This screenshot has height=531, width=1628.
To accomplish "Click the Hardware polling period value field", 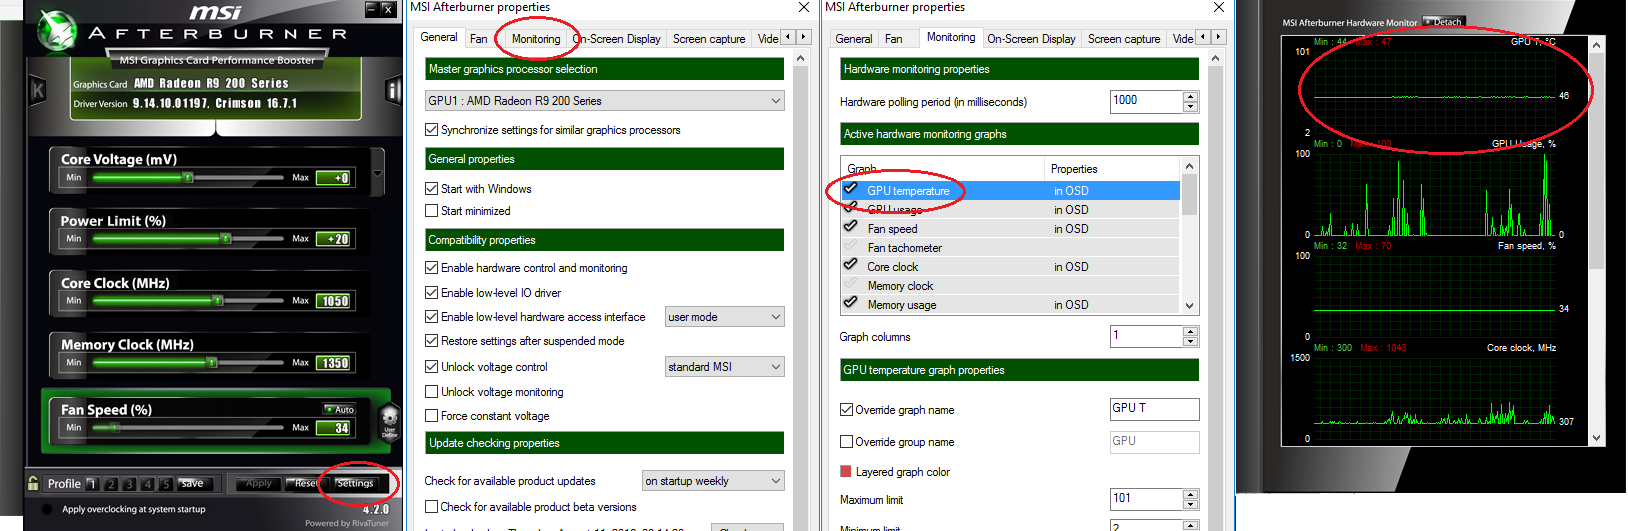I will (x=1146, y=101).
